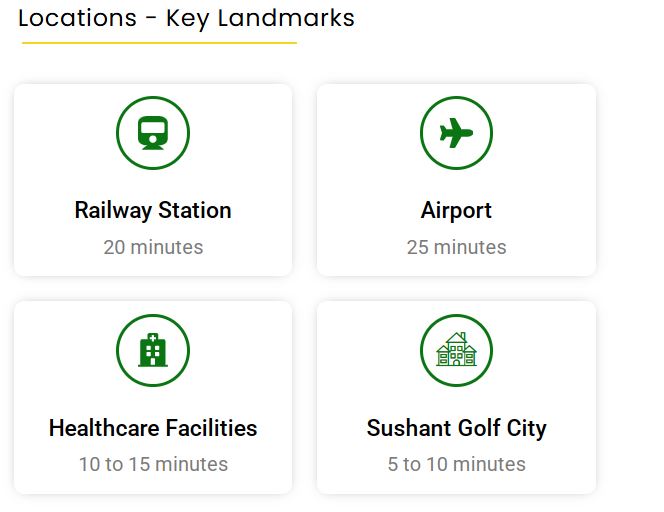Click the airplane icon for Airport
The image size is (664, 512).
pos(456,132)
